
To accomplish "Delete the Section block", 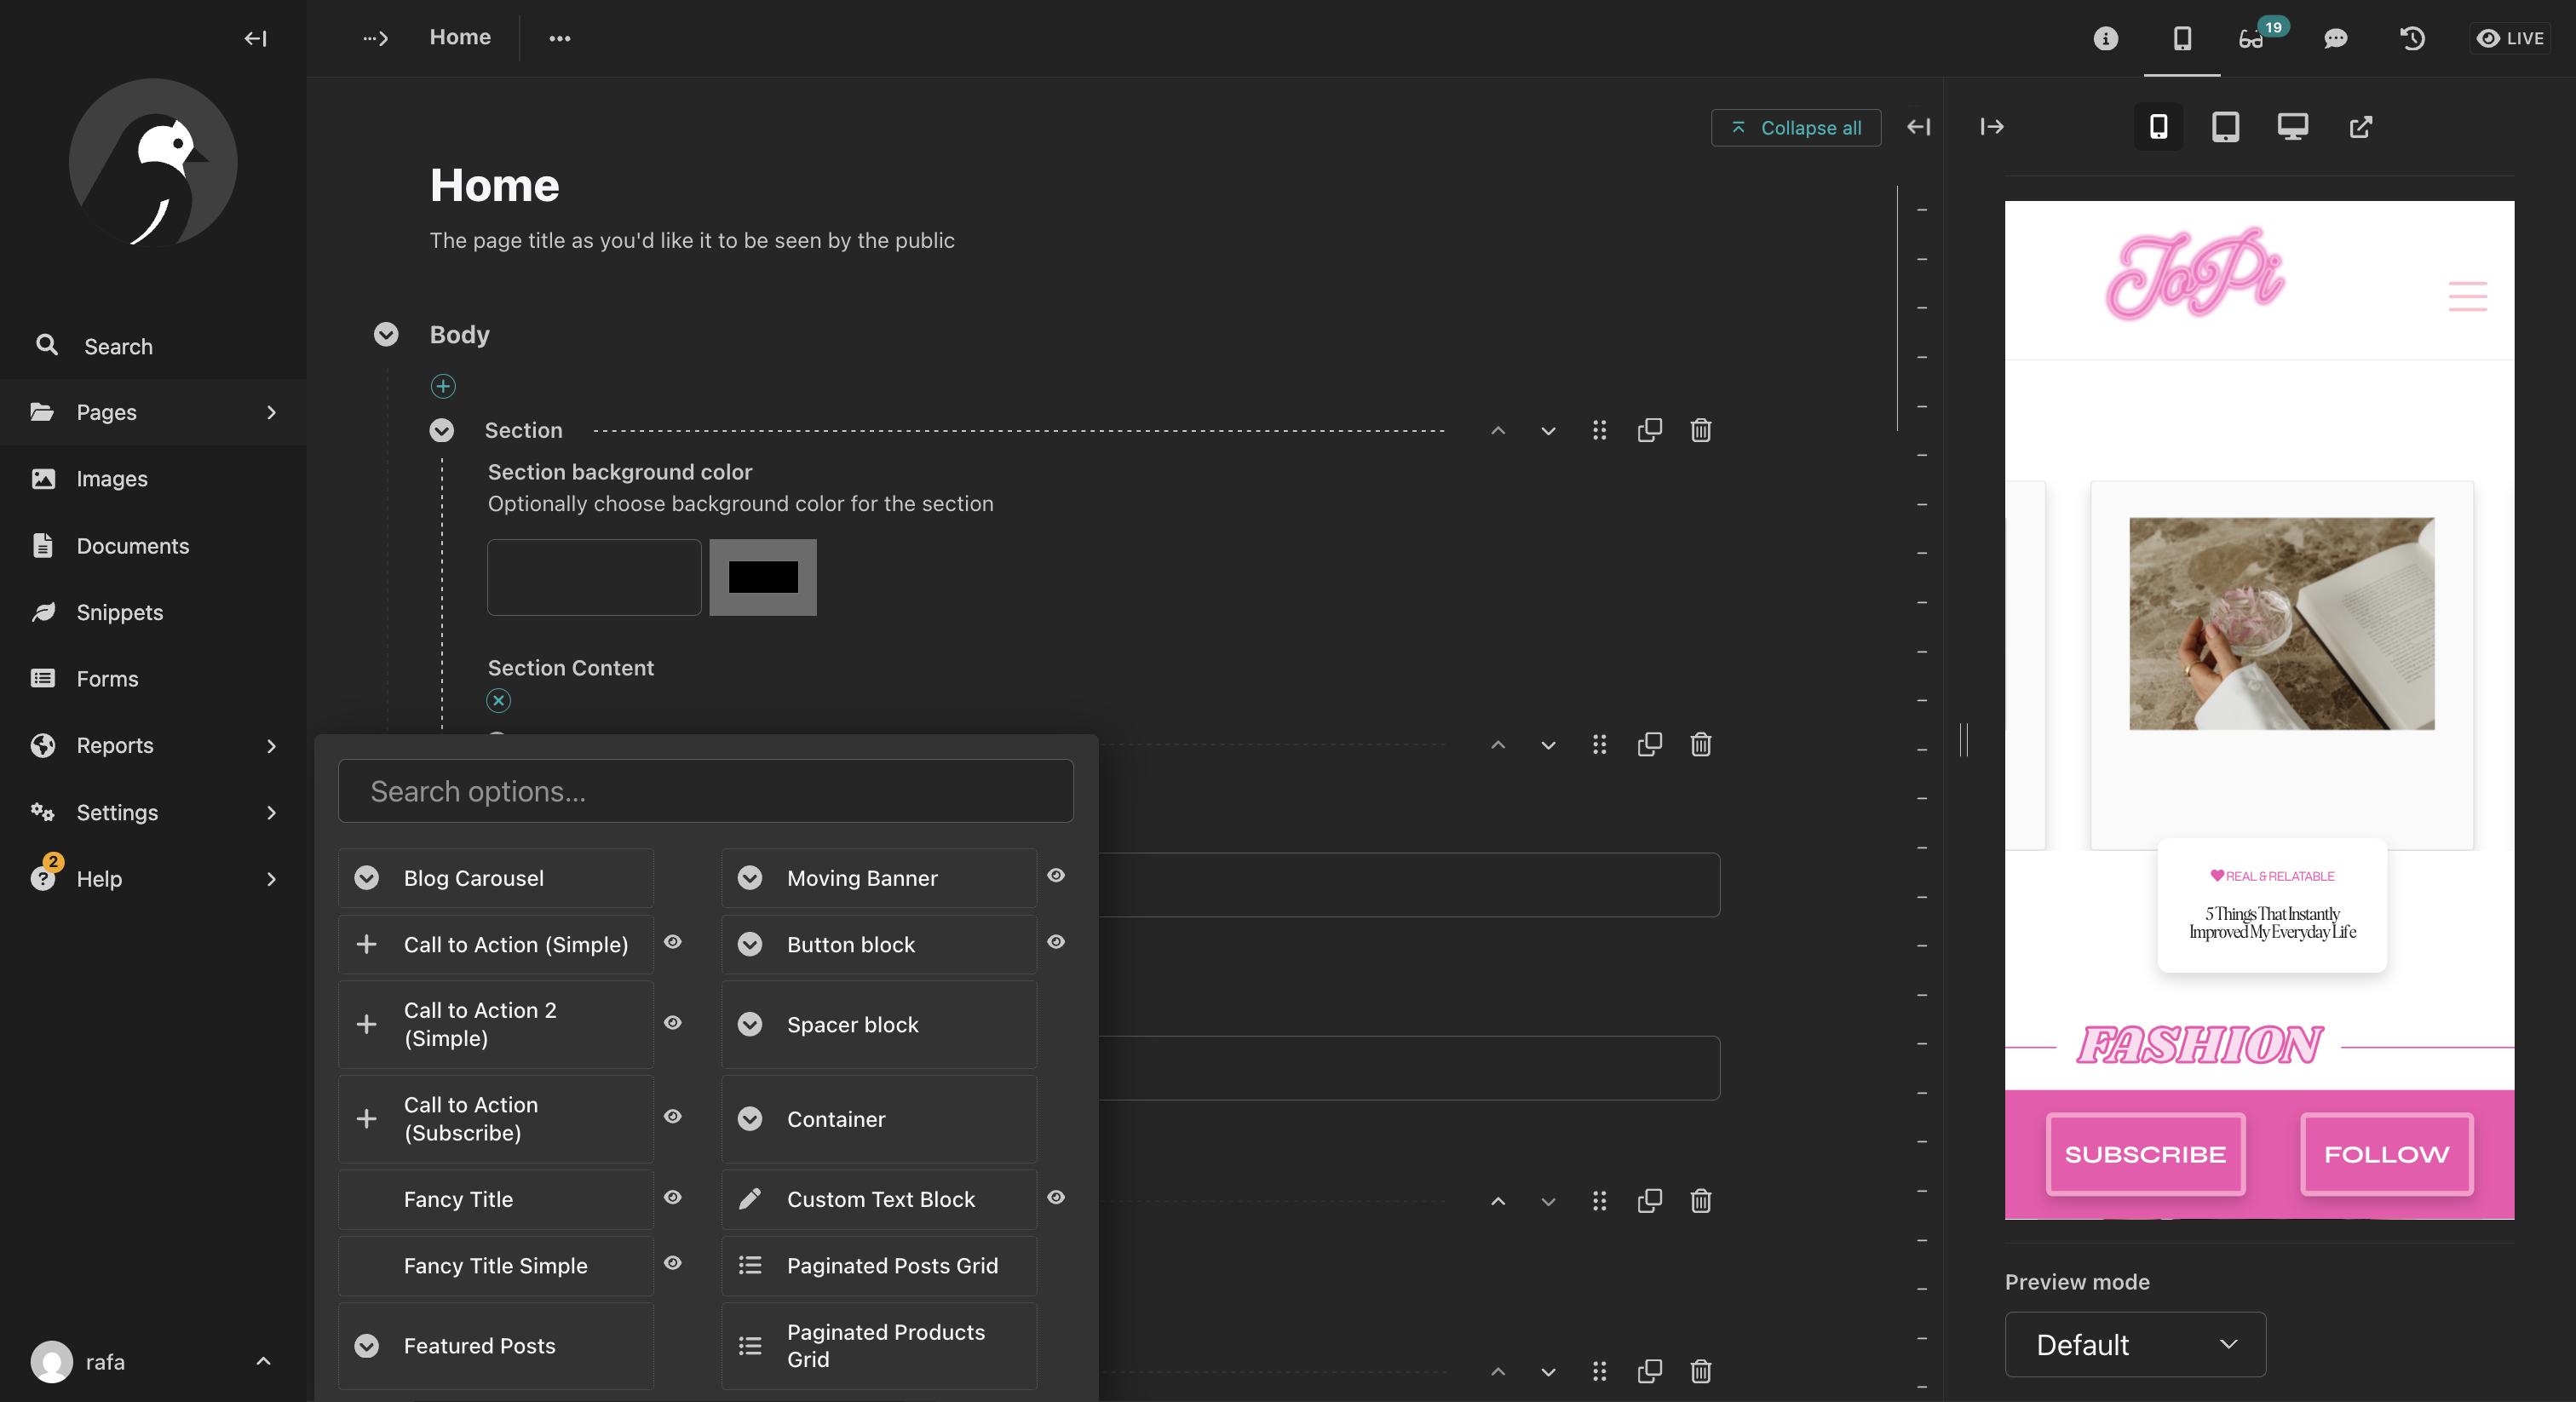I will (x=1701, y=430).
